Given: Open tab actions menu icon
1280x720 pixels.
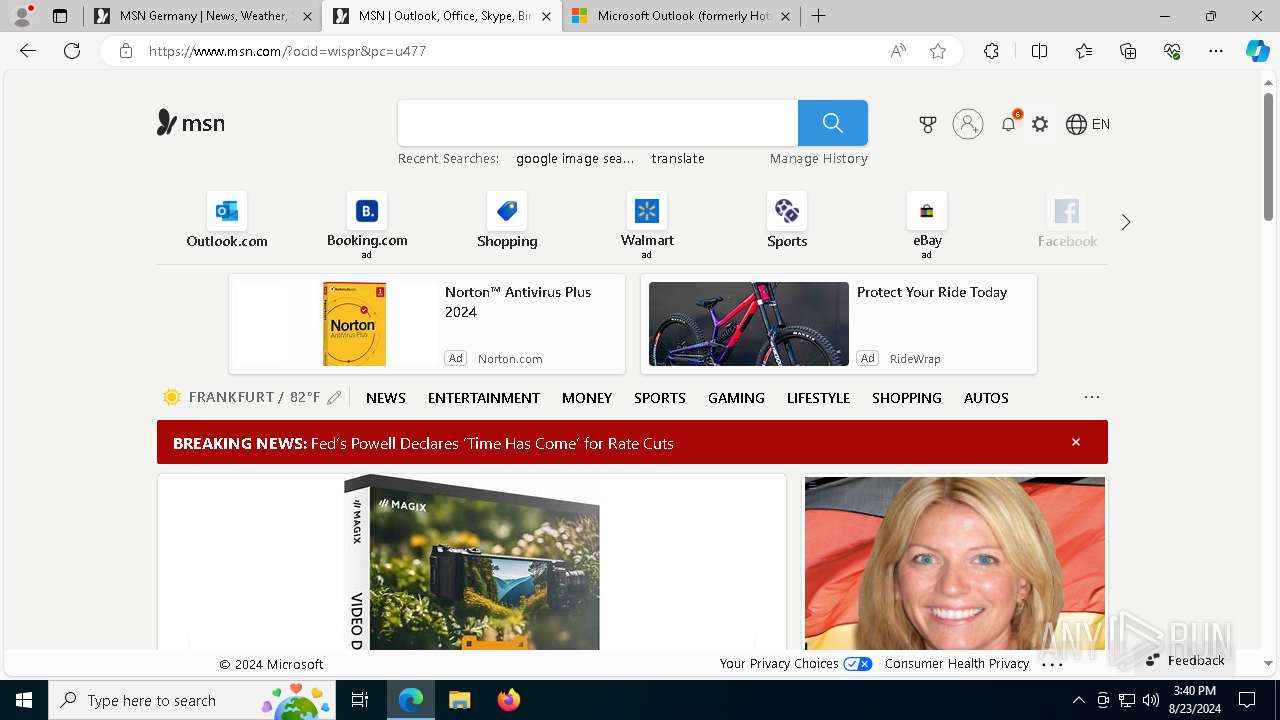Looking at the screenshot, I should pyautogui.click(x=60, y=16).
